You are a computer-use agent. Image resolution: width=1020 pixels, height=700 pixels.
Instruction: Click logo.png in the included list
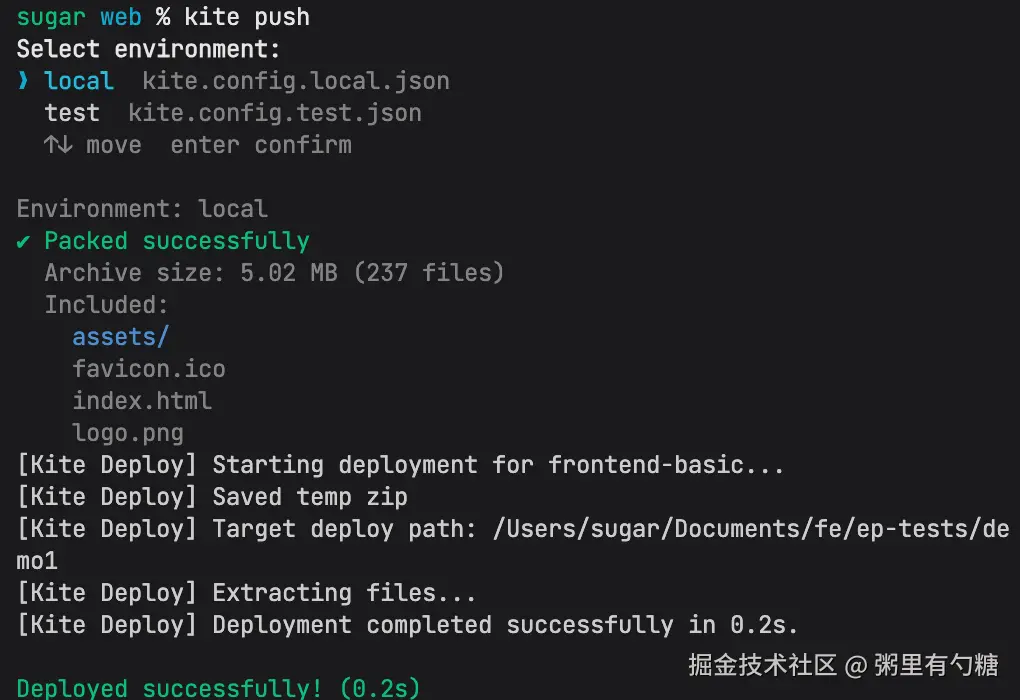coord(128,433)
